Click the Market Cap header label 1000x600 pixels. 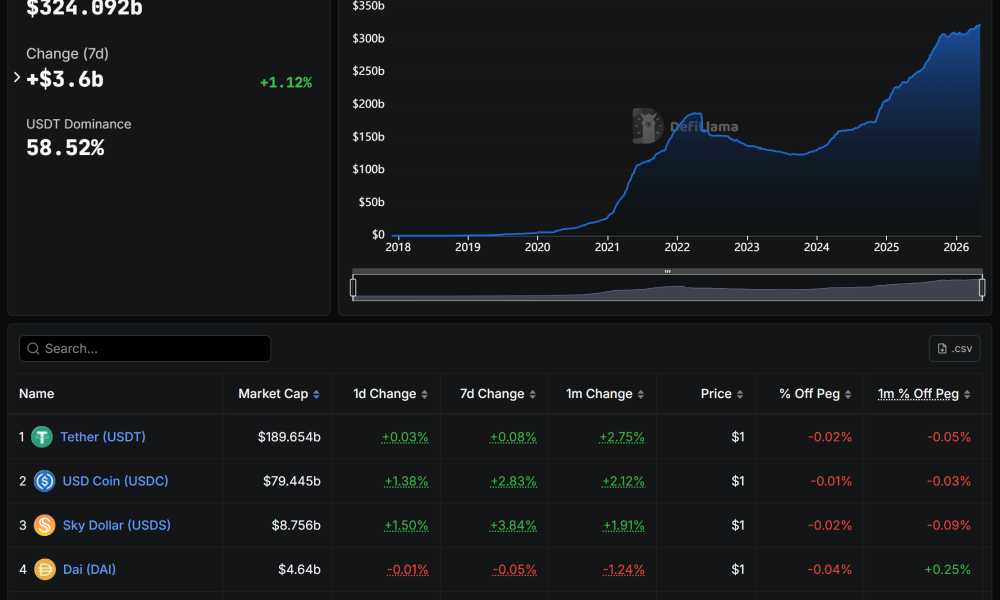[x=273, y=394]
